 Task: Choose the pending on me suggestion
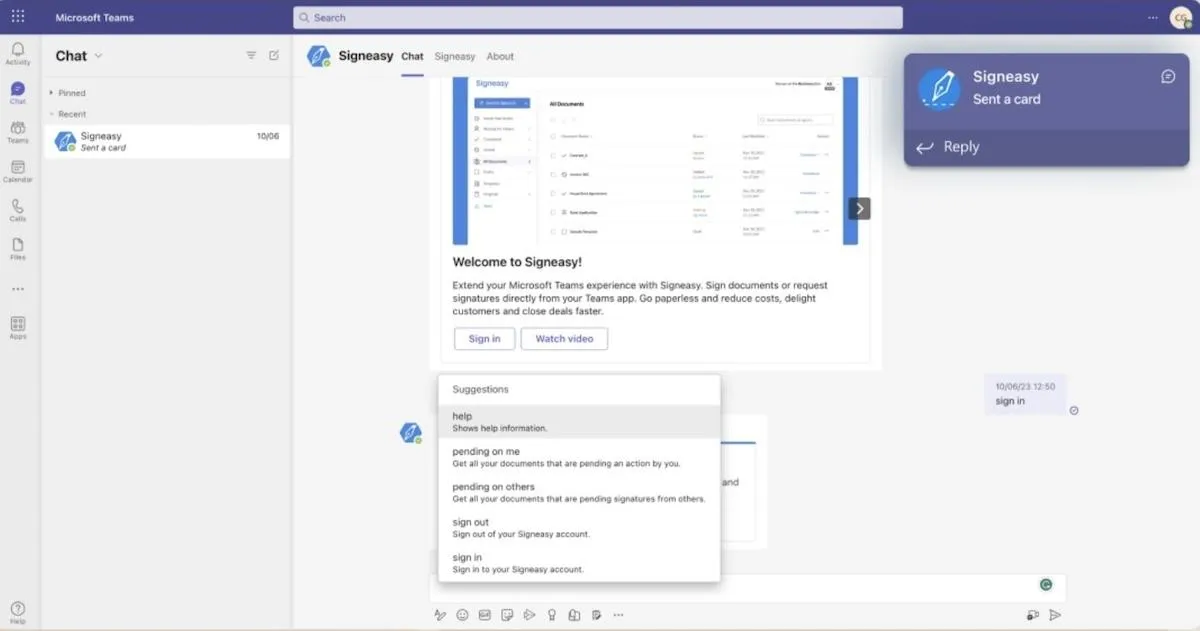click(579, 457)
